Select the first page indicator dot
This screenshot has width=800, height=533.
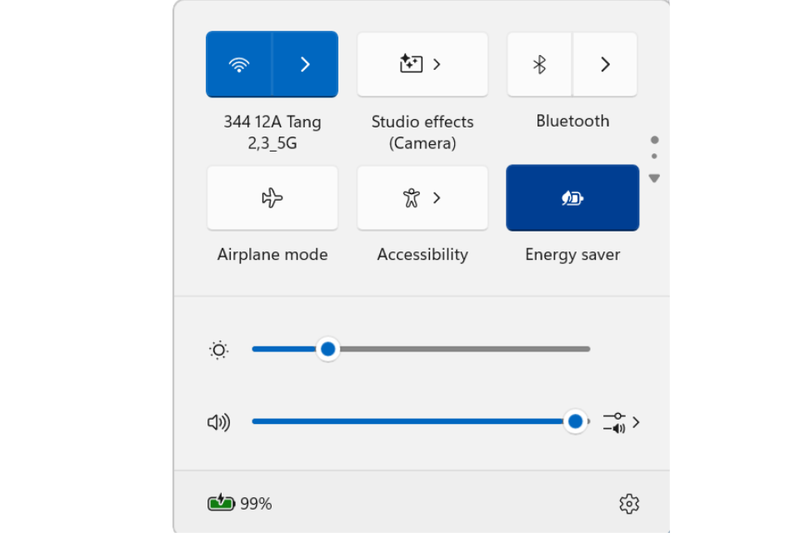655,140
